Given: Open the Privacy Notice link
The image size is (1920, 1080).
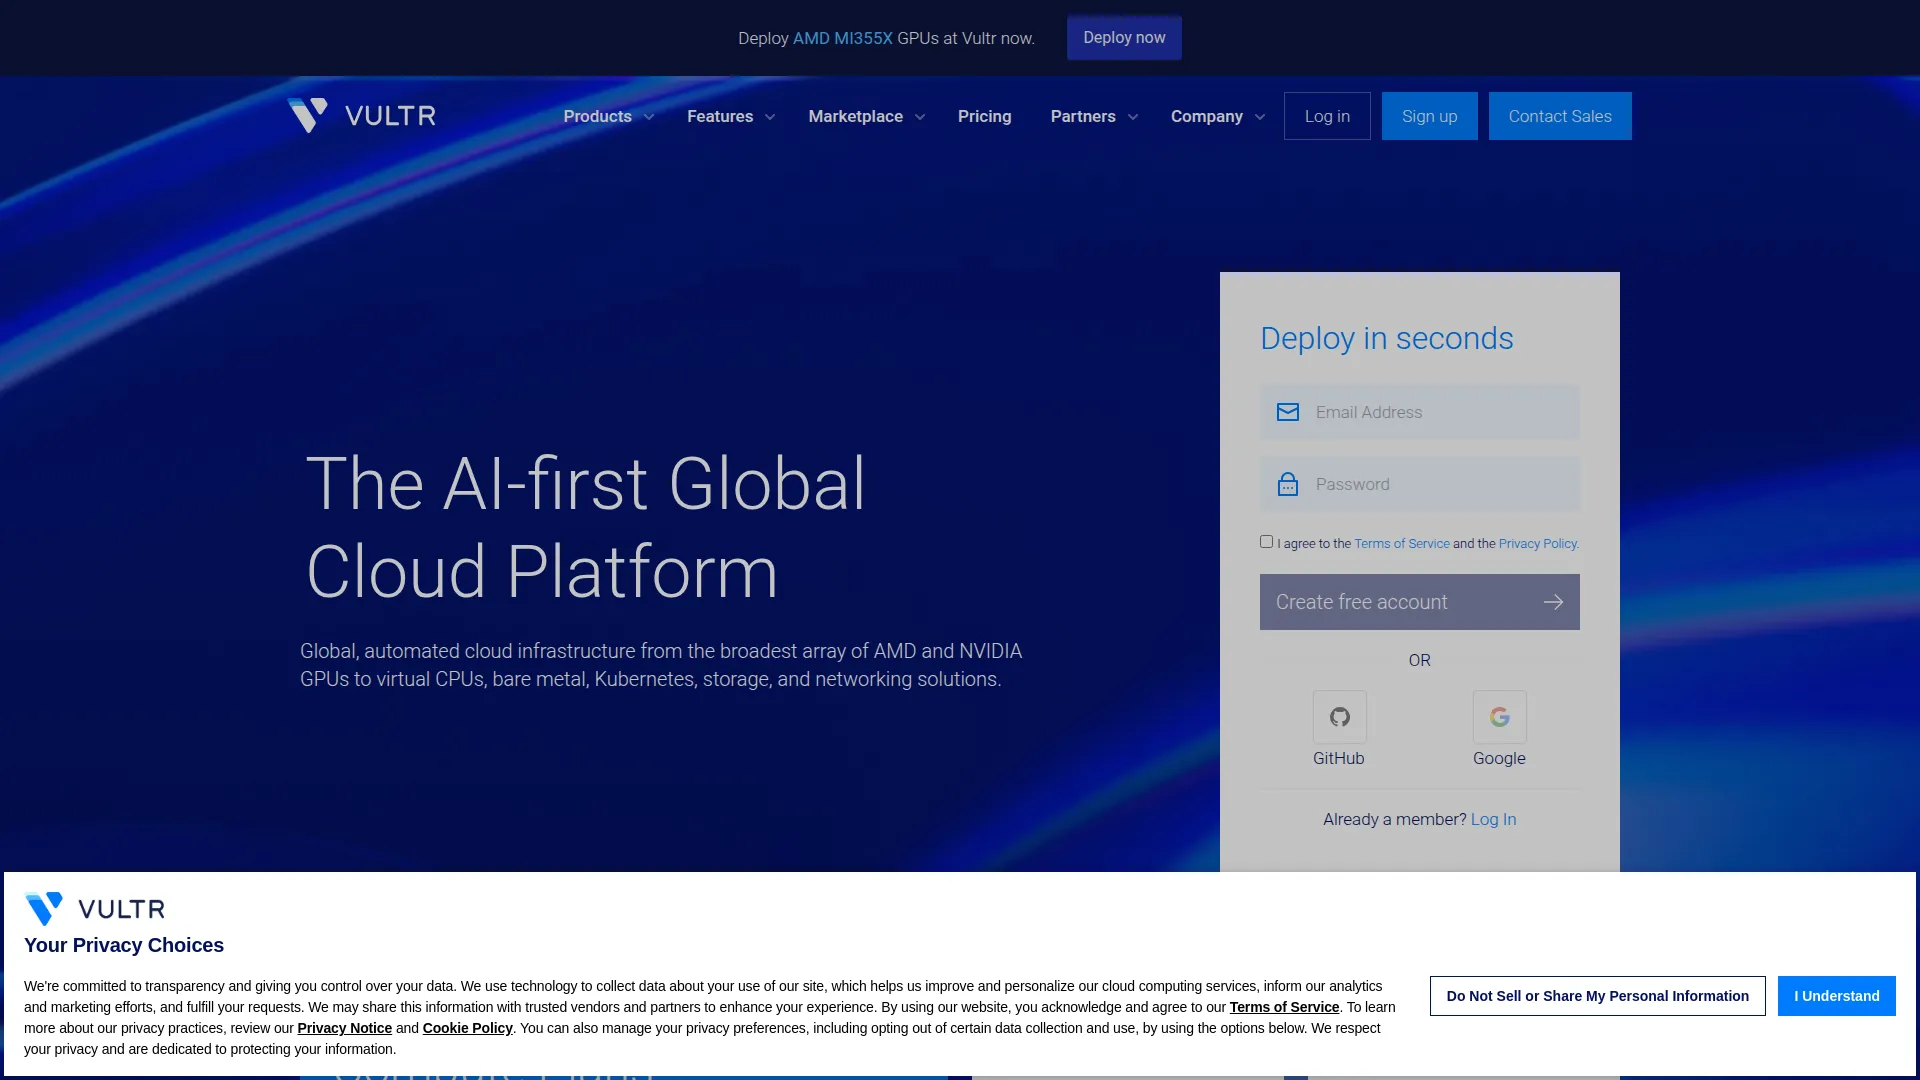Looking at the screenshot, I should coord(344,1028).
